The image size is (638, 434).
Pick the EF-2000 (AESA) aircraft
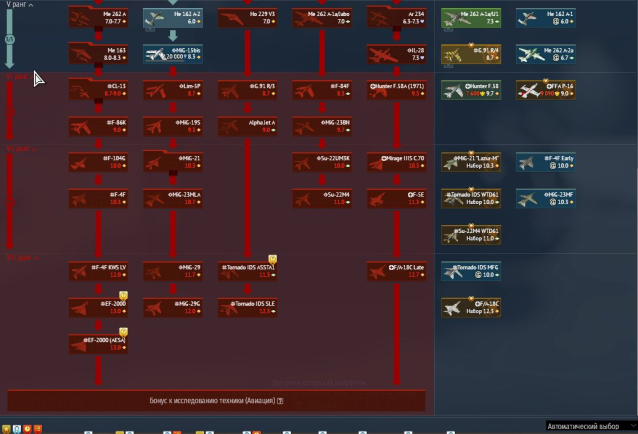click(x=98, y=344)
